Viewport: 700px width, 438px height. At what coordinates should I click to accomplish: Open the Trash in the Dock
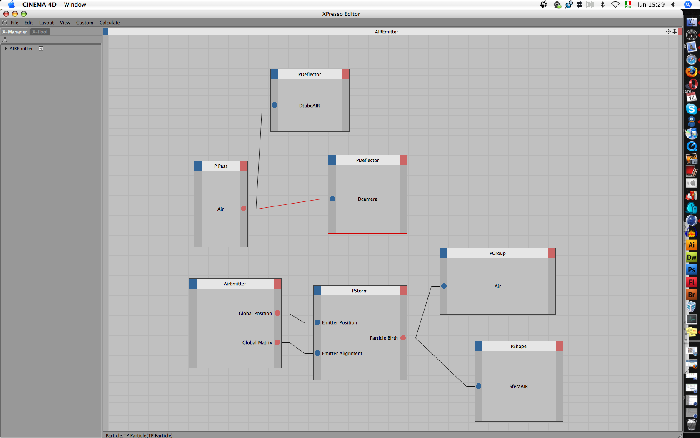click(692, 423)
